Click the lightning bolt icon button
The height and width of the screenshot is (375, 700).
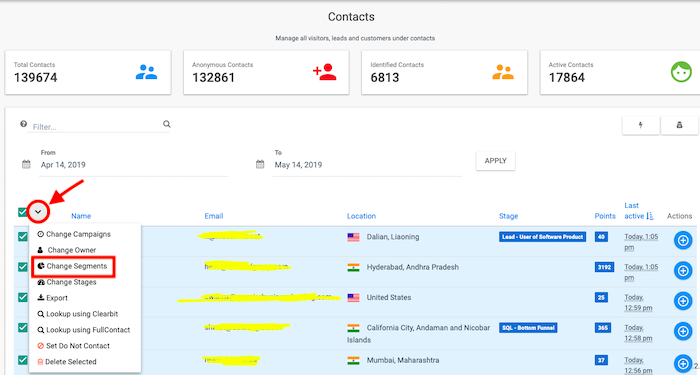point(641,125)
